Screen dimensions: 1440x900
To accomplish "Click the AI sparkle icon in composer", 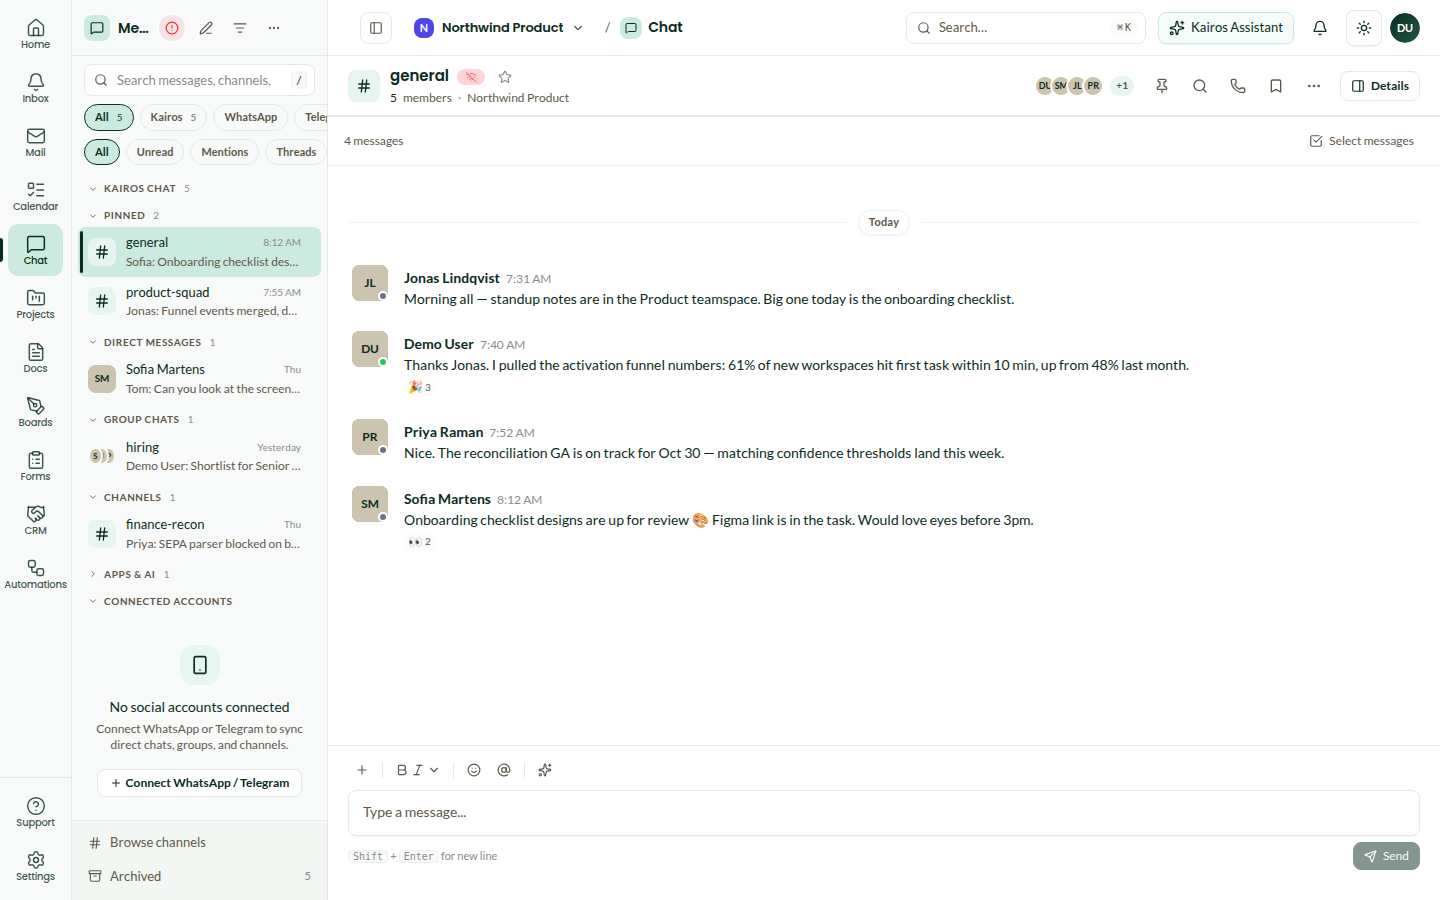I will (x=545, y=770).
